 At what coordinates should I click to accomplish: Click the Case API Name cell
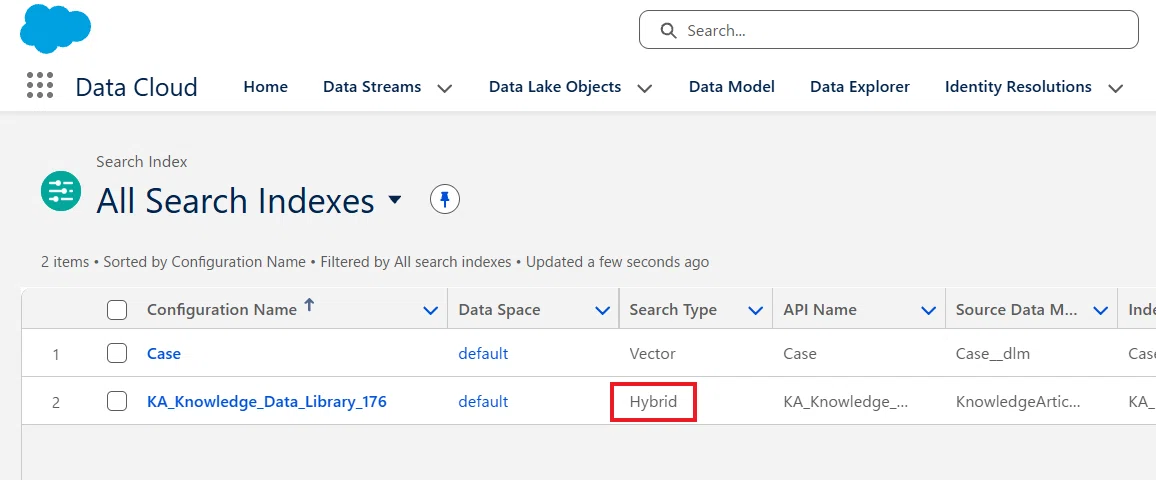tap(800, 353)
